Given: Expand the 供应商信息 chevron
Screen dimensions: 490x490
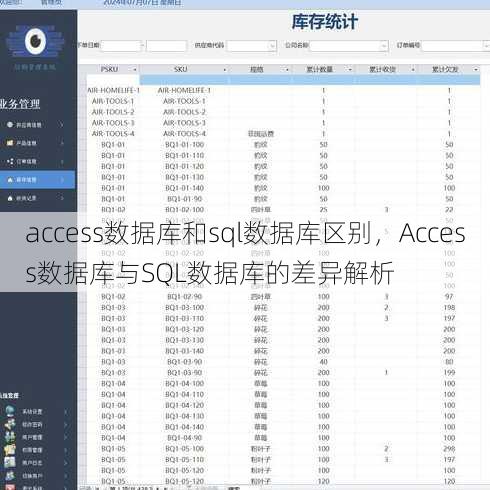Looking at the screenshot, I should (x=62, y=125).
